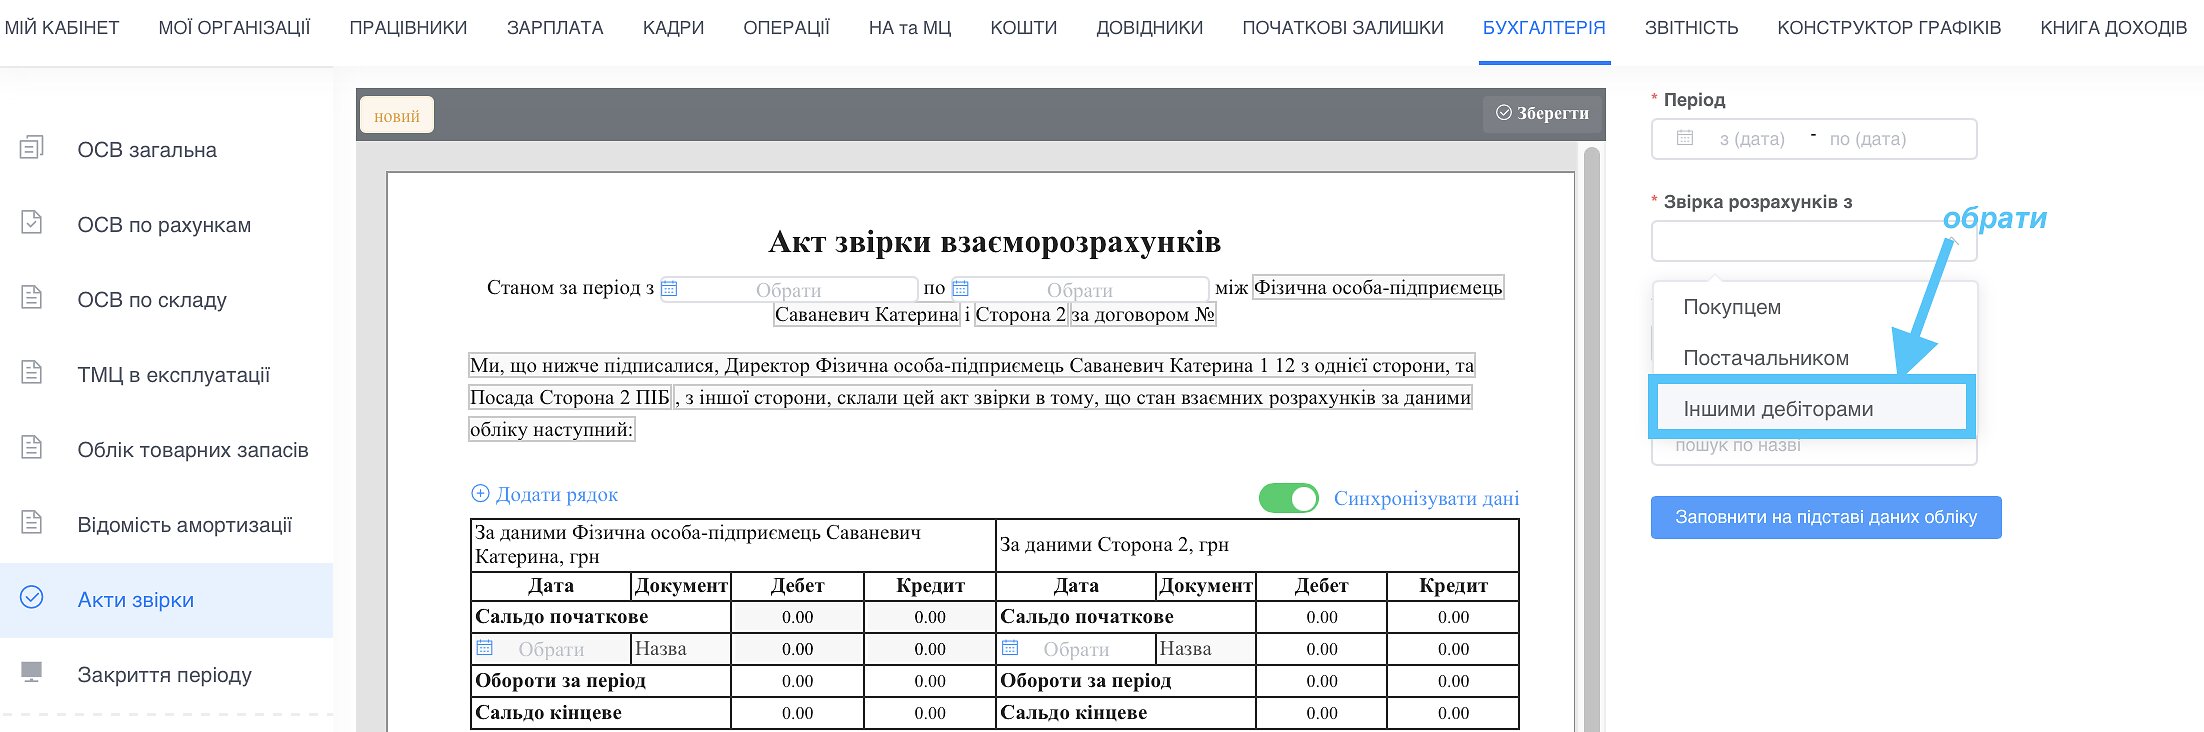Viewport: 2204px width, 732px height.
Task: Click the Відомість амортизації sidebar icon
Action: [x=32, y=523]
